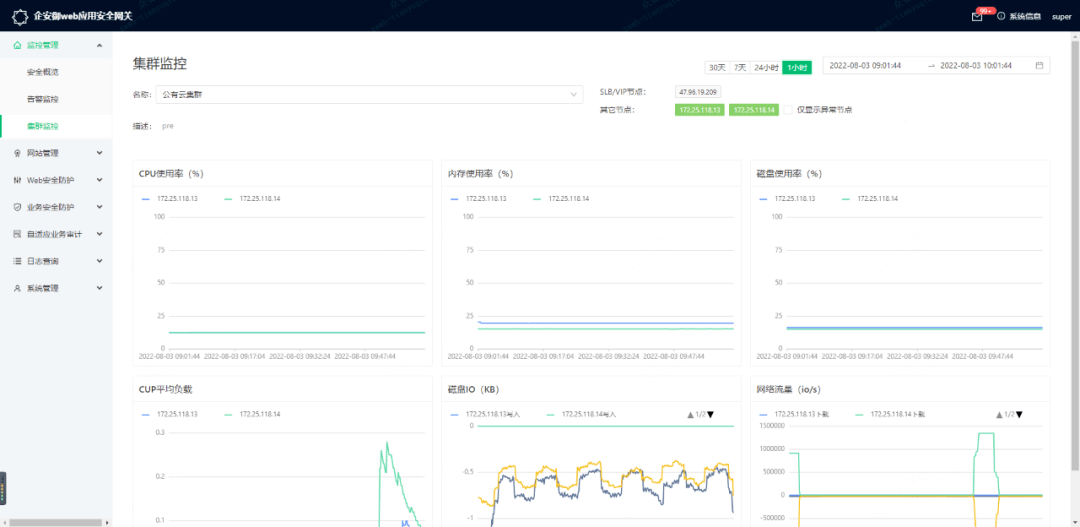Open 告警监控 in the sidebar

click(x=43, y=99)
